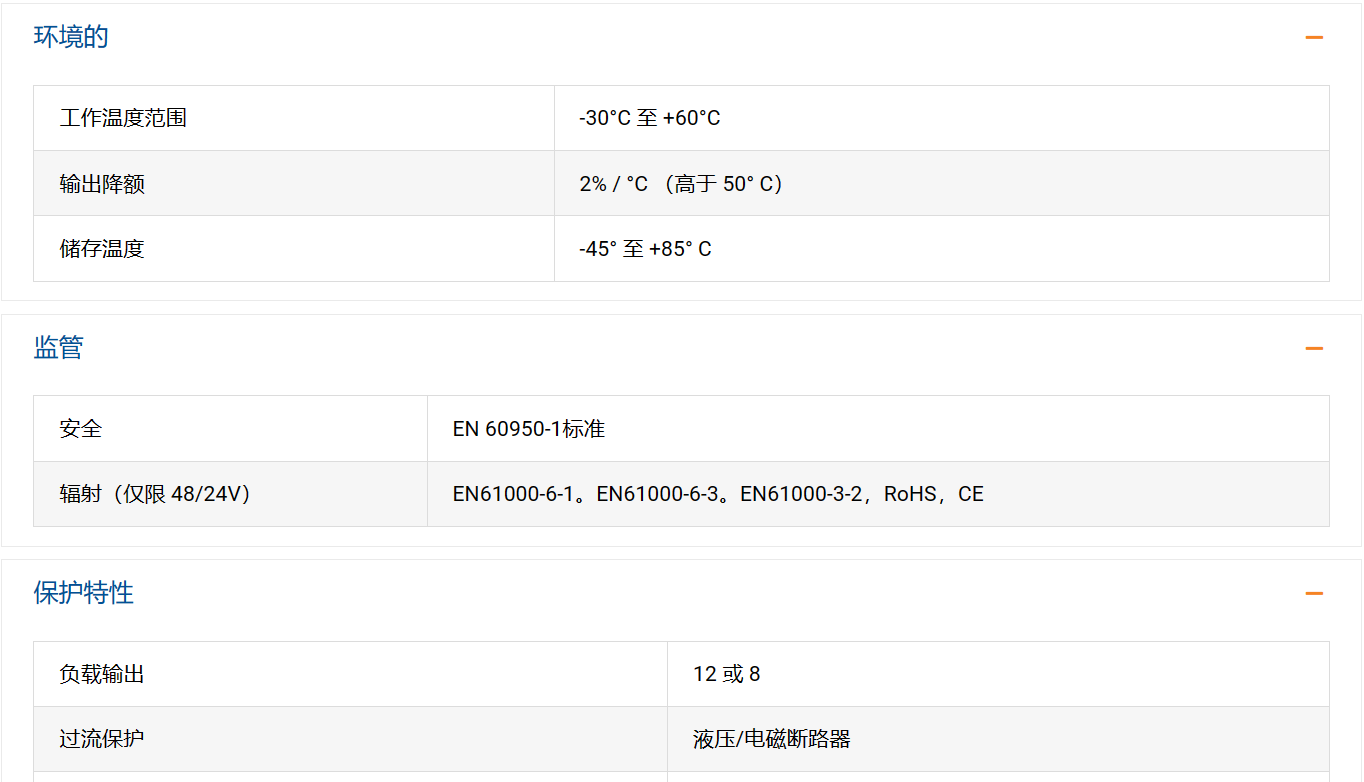Image resolution: width=1364 pixels, height=782 pixels.
Task: Click the 环境的 section heading
Action: point(71,38)
